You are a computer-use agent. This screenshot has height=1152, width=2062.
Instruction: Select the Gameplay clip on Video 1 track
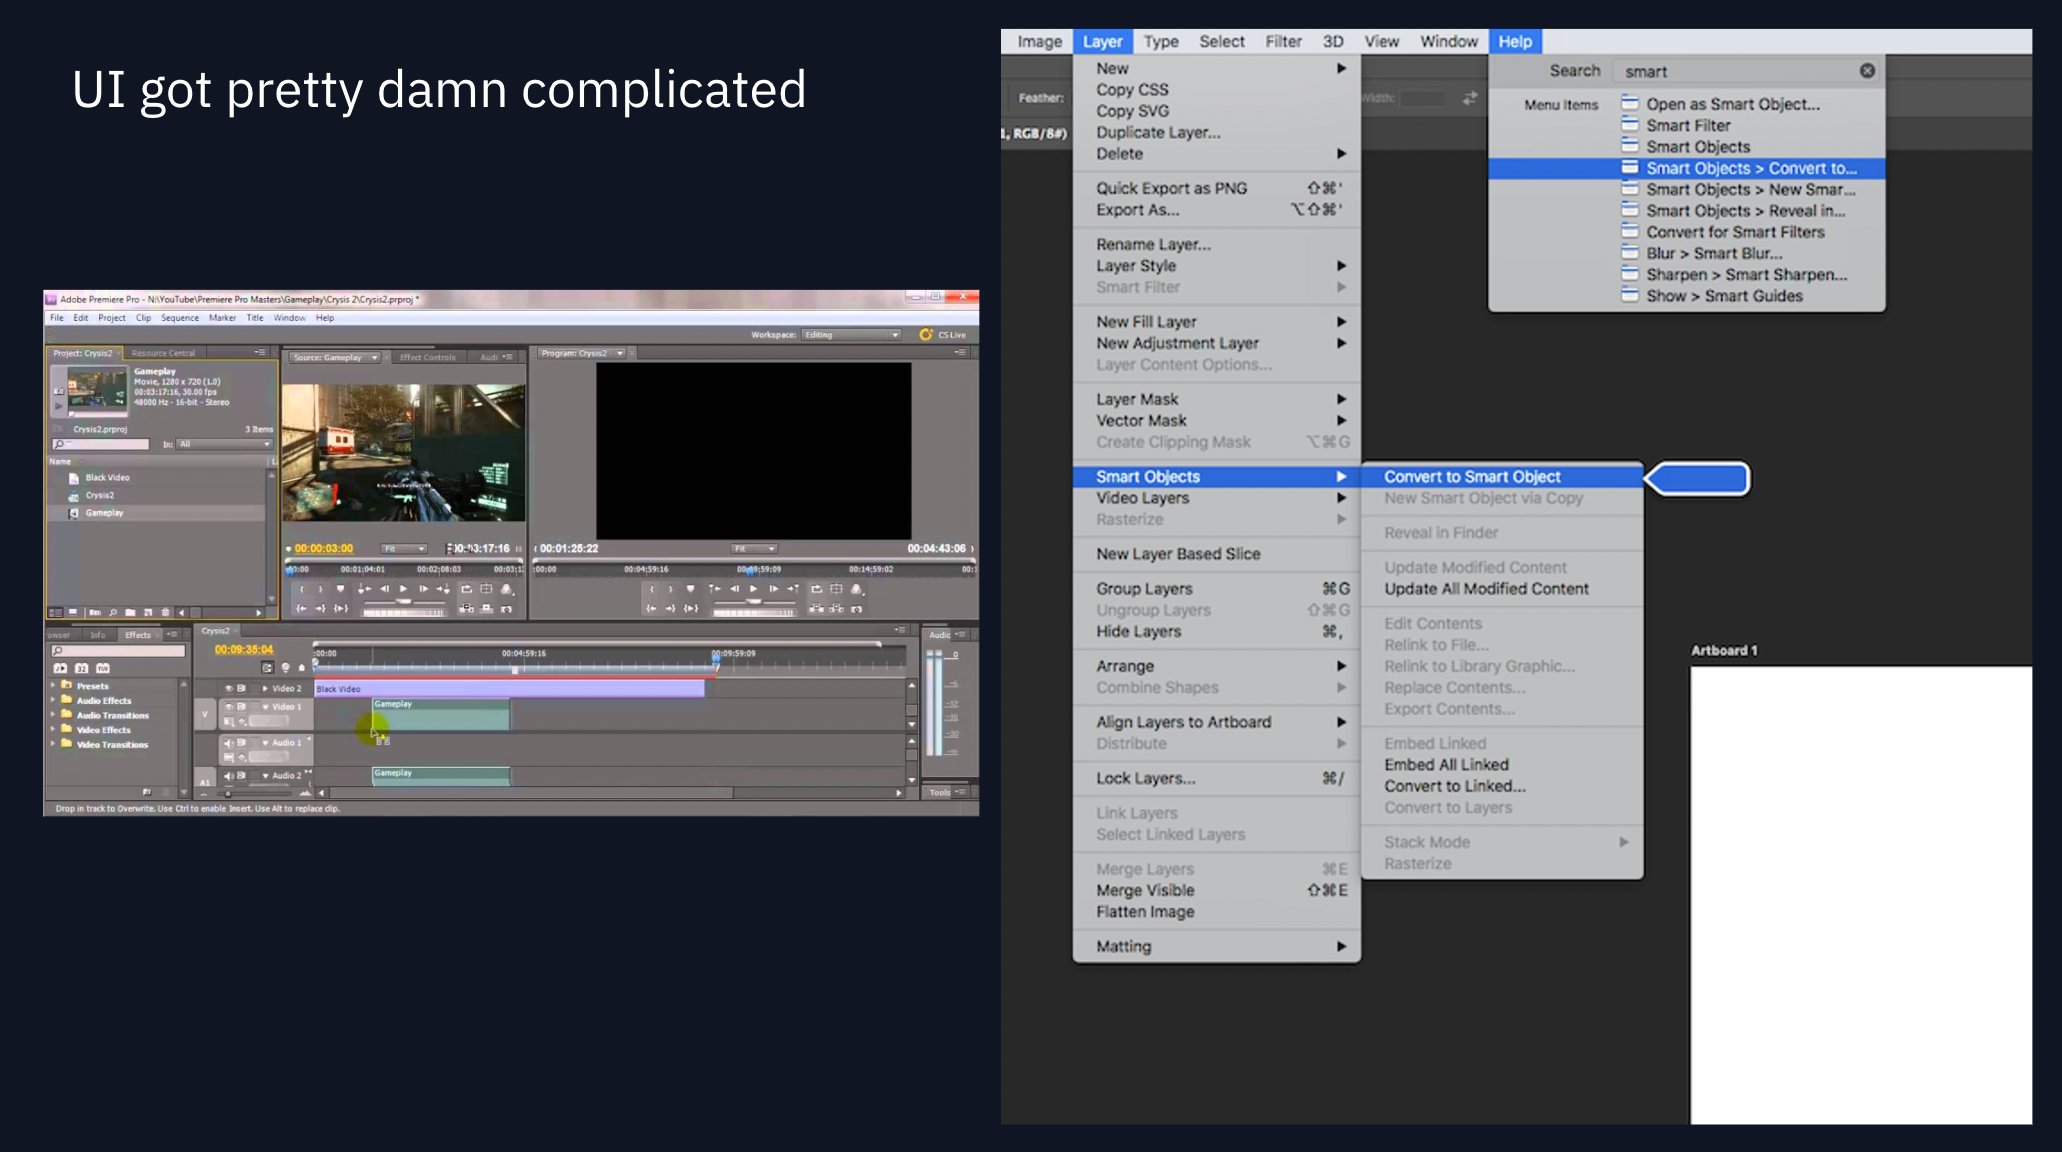coord(441,715)
